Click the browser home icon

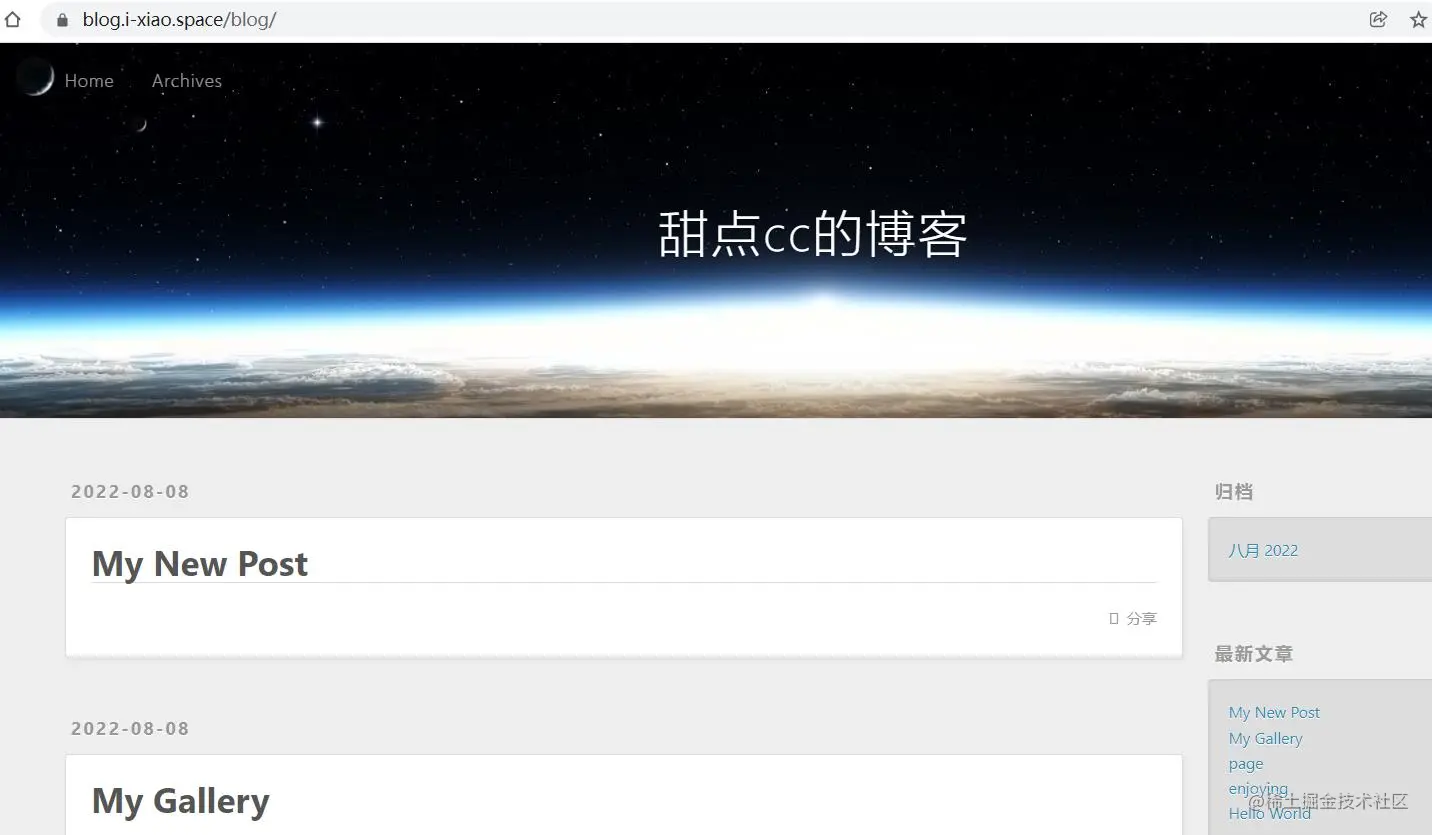click(12, 19)
